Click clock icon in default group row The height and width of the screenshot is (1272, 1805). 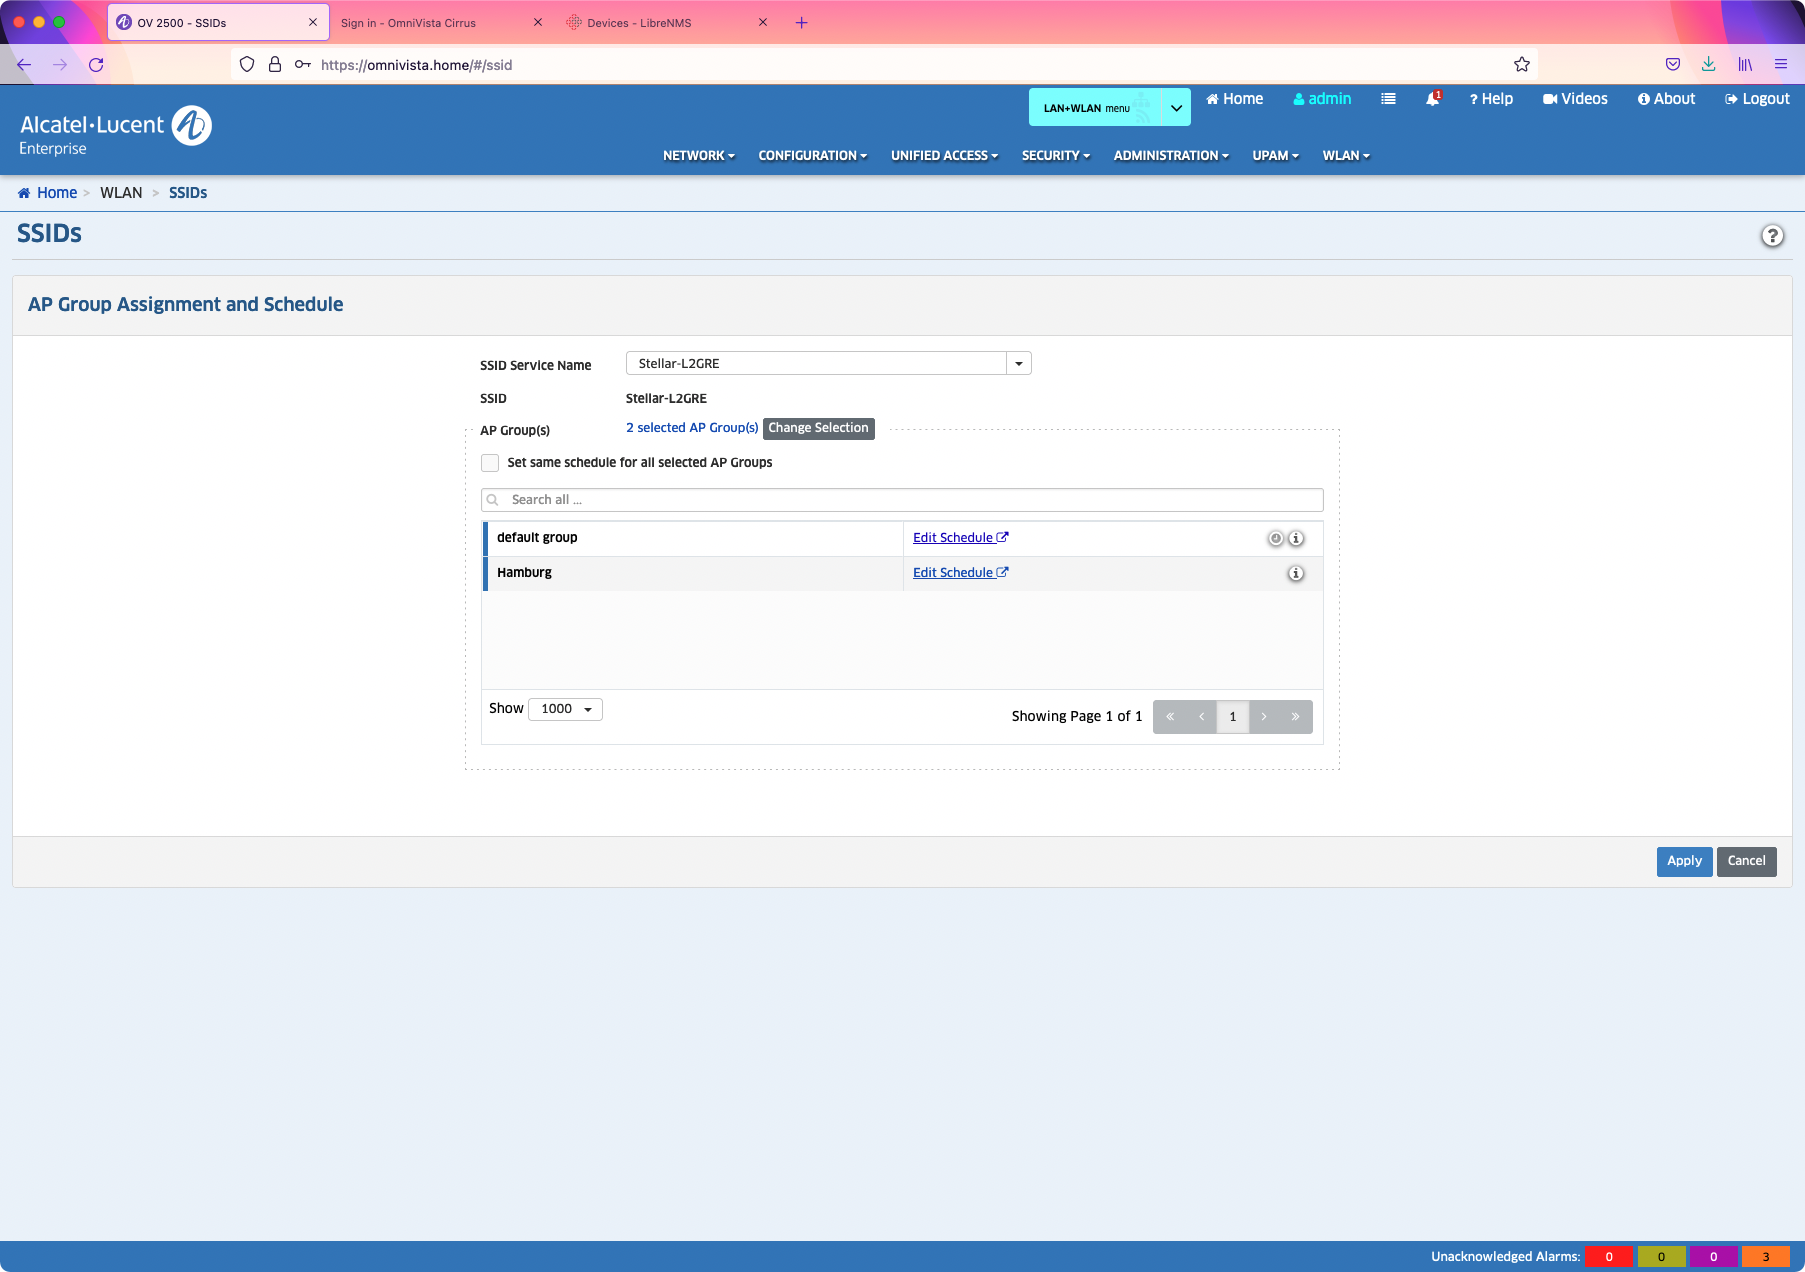(x=1275, y=539)
